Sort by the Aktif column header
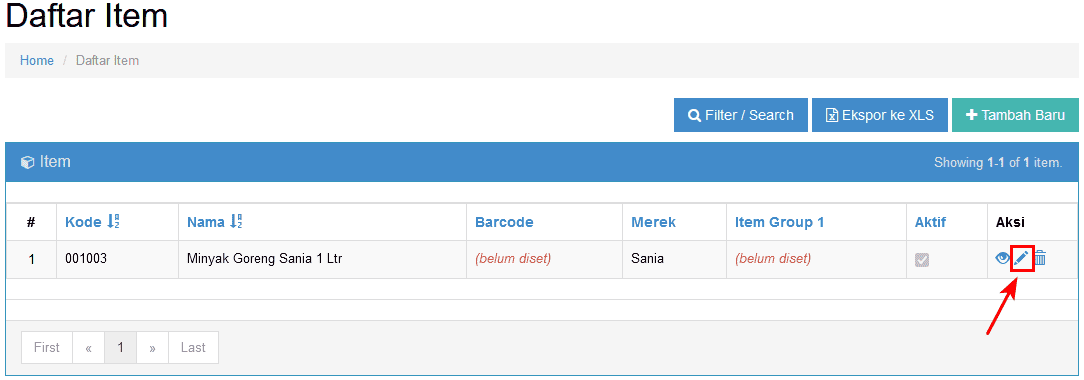Viewport: 1084px width, 380px height. tap(930, 222)
